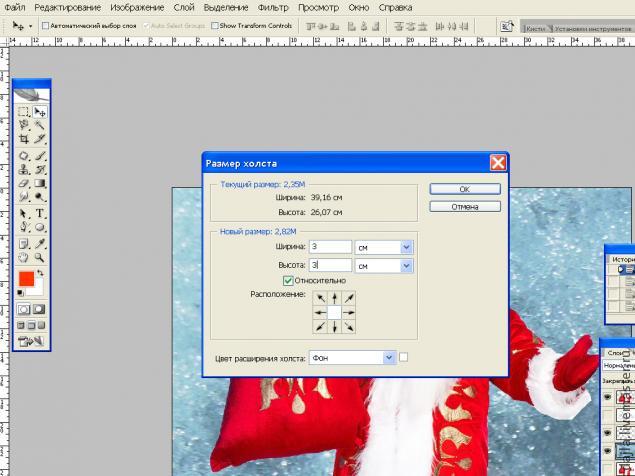Toggle Автоматический выбор слоя checkbox
The height and width of the screenshot is (476, 635).
point(46,25)
